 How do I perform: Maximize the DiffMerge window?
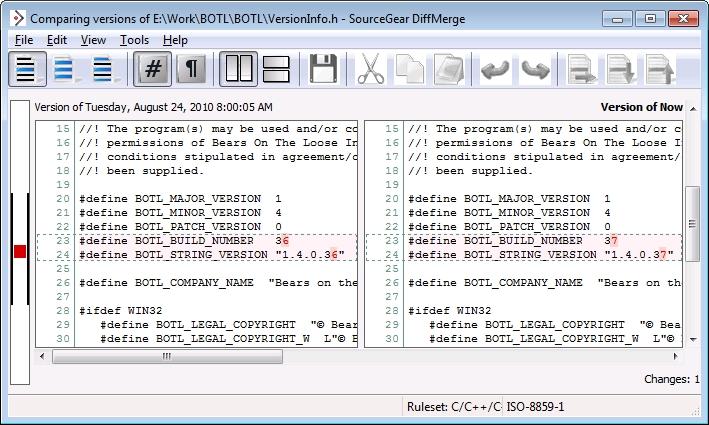tap(650, 19)
